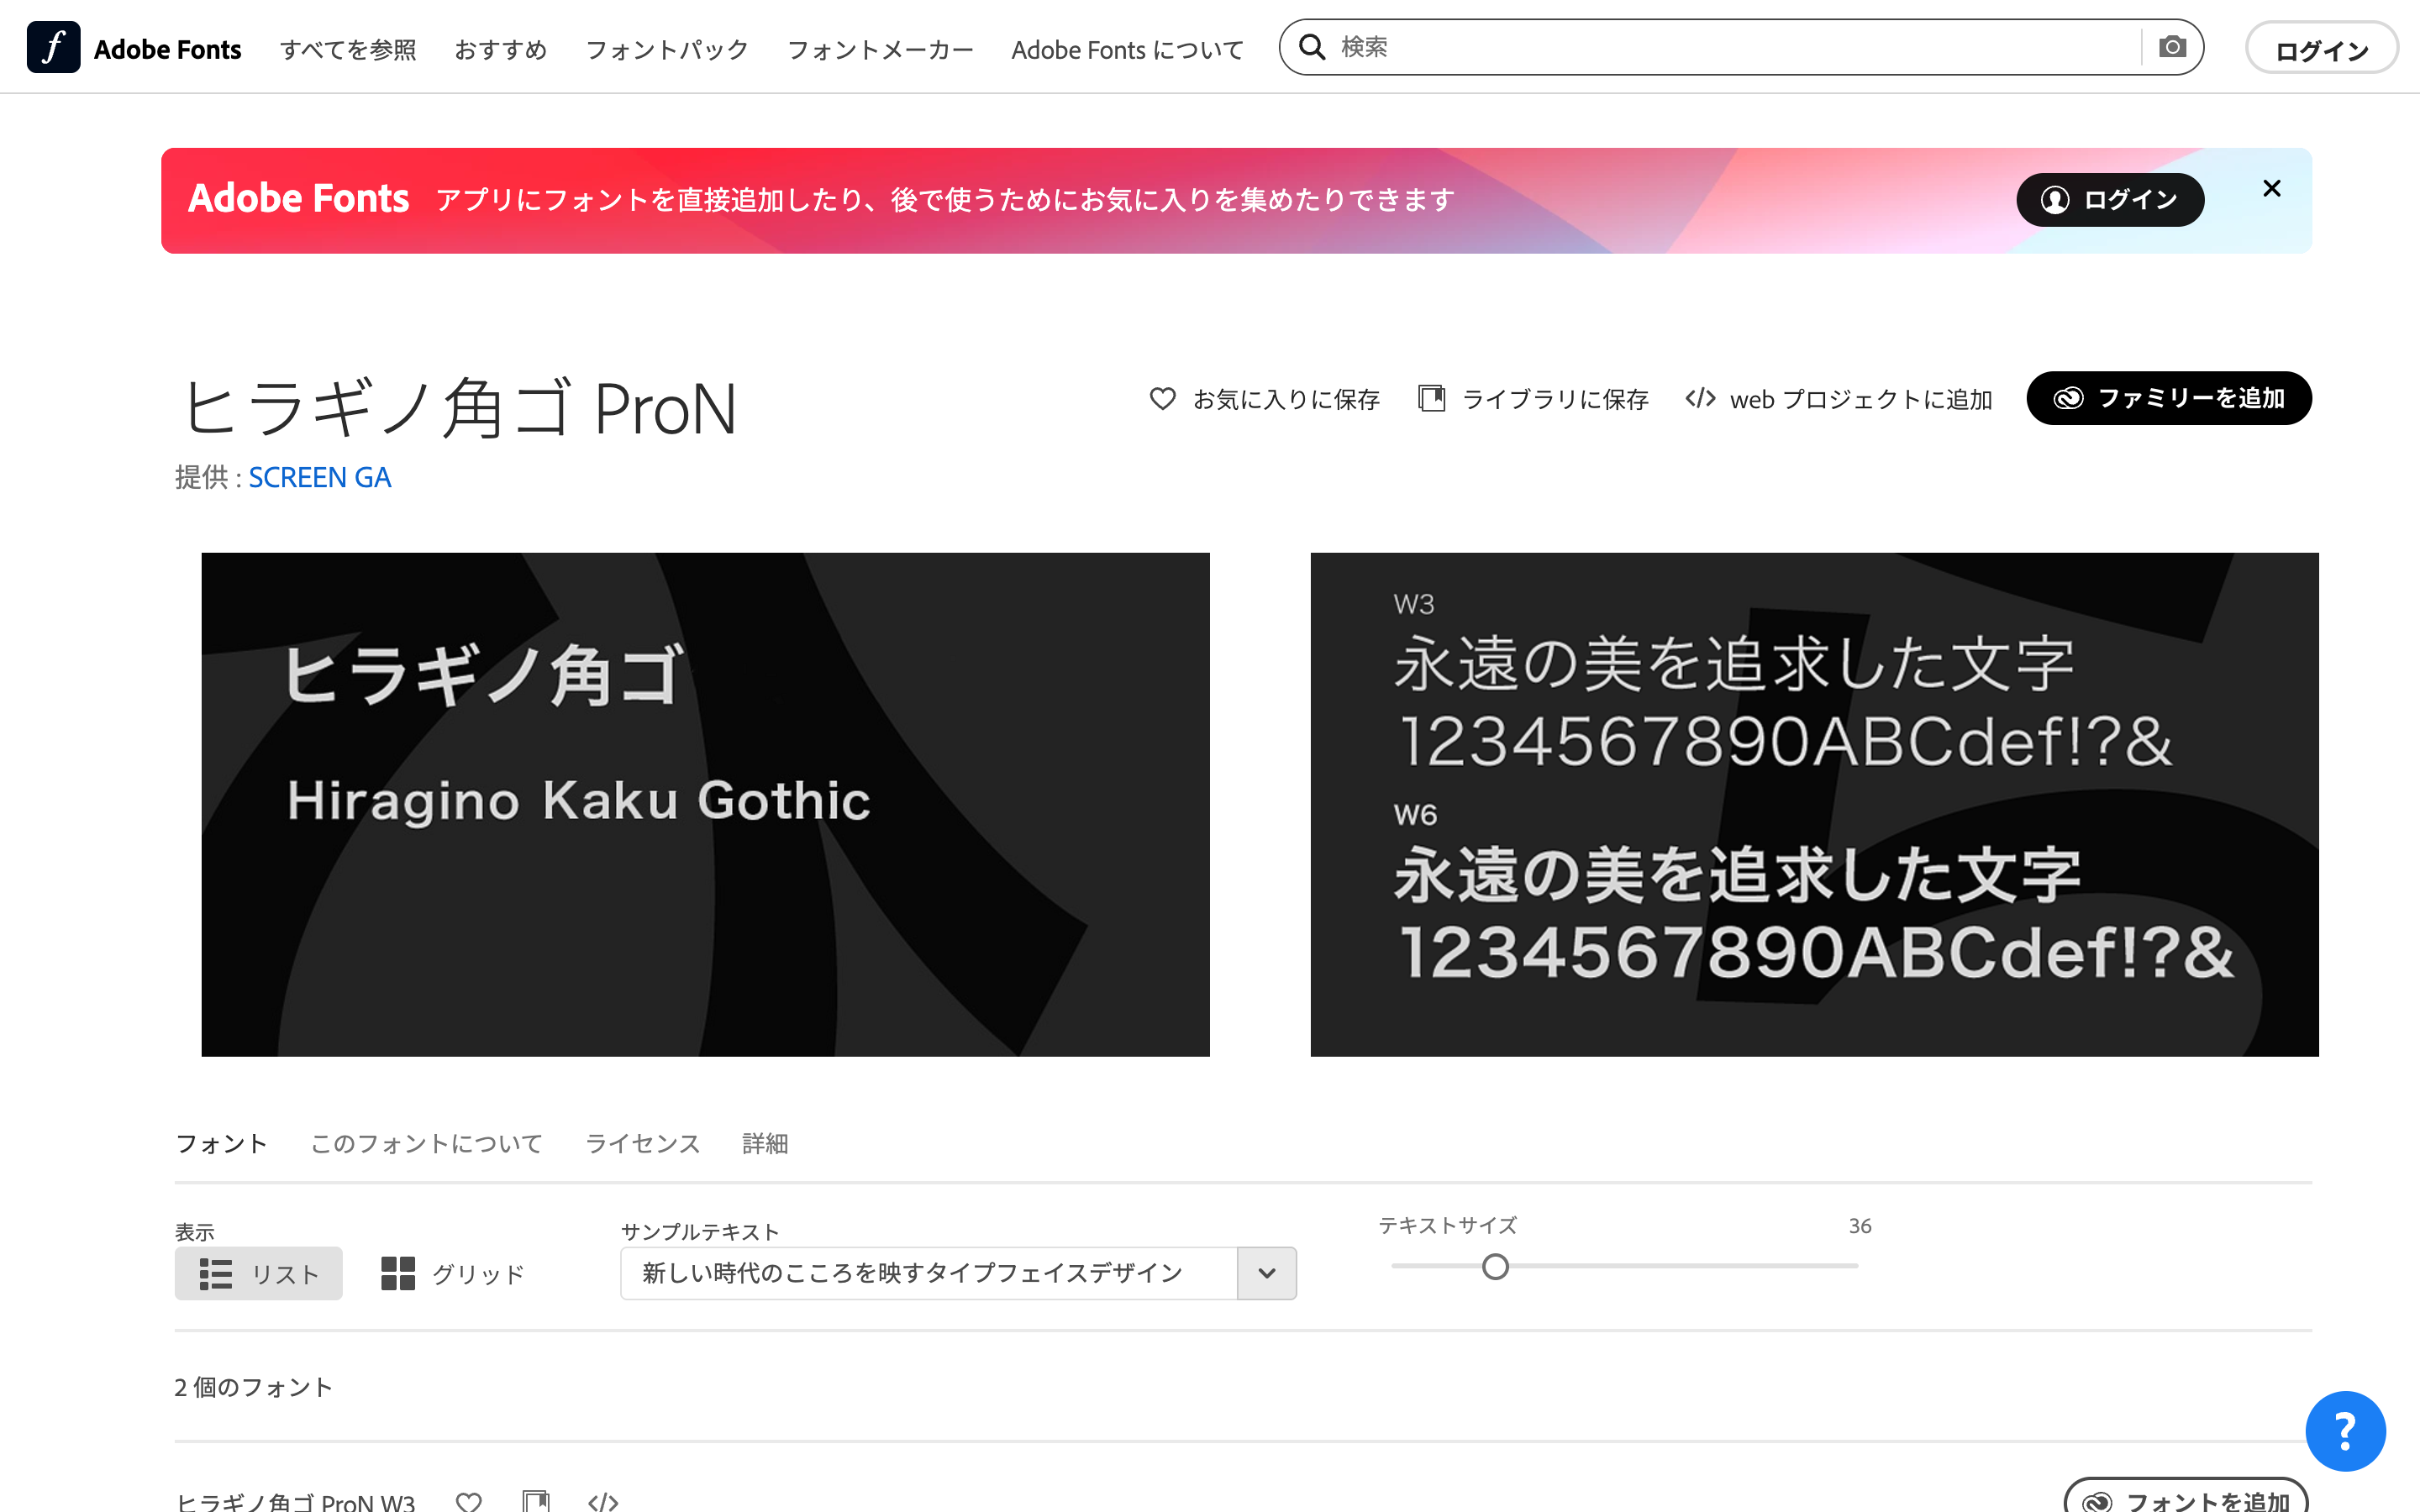Click the heart icon beside お気に入りに保存

[1162, 398]
